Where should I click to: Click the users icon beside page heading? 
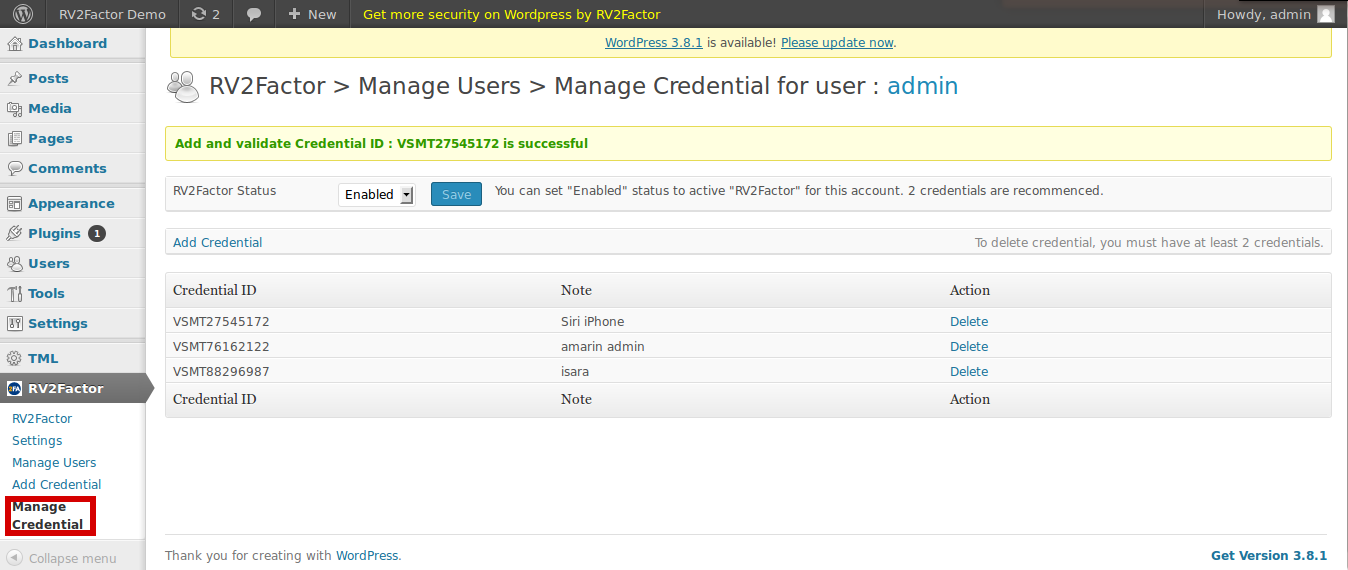pyautogui.click(x=183, y=87)
